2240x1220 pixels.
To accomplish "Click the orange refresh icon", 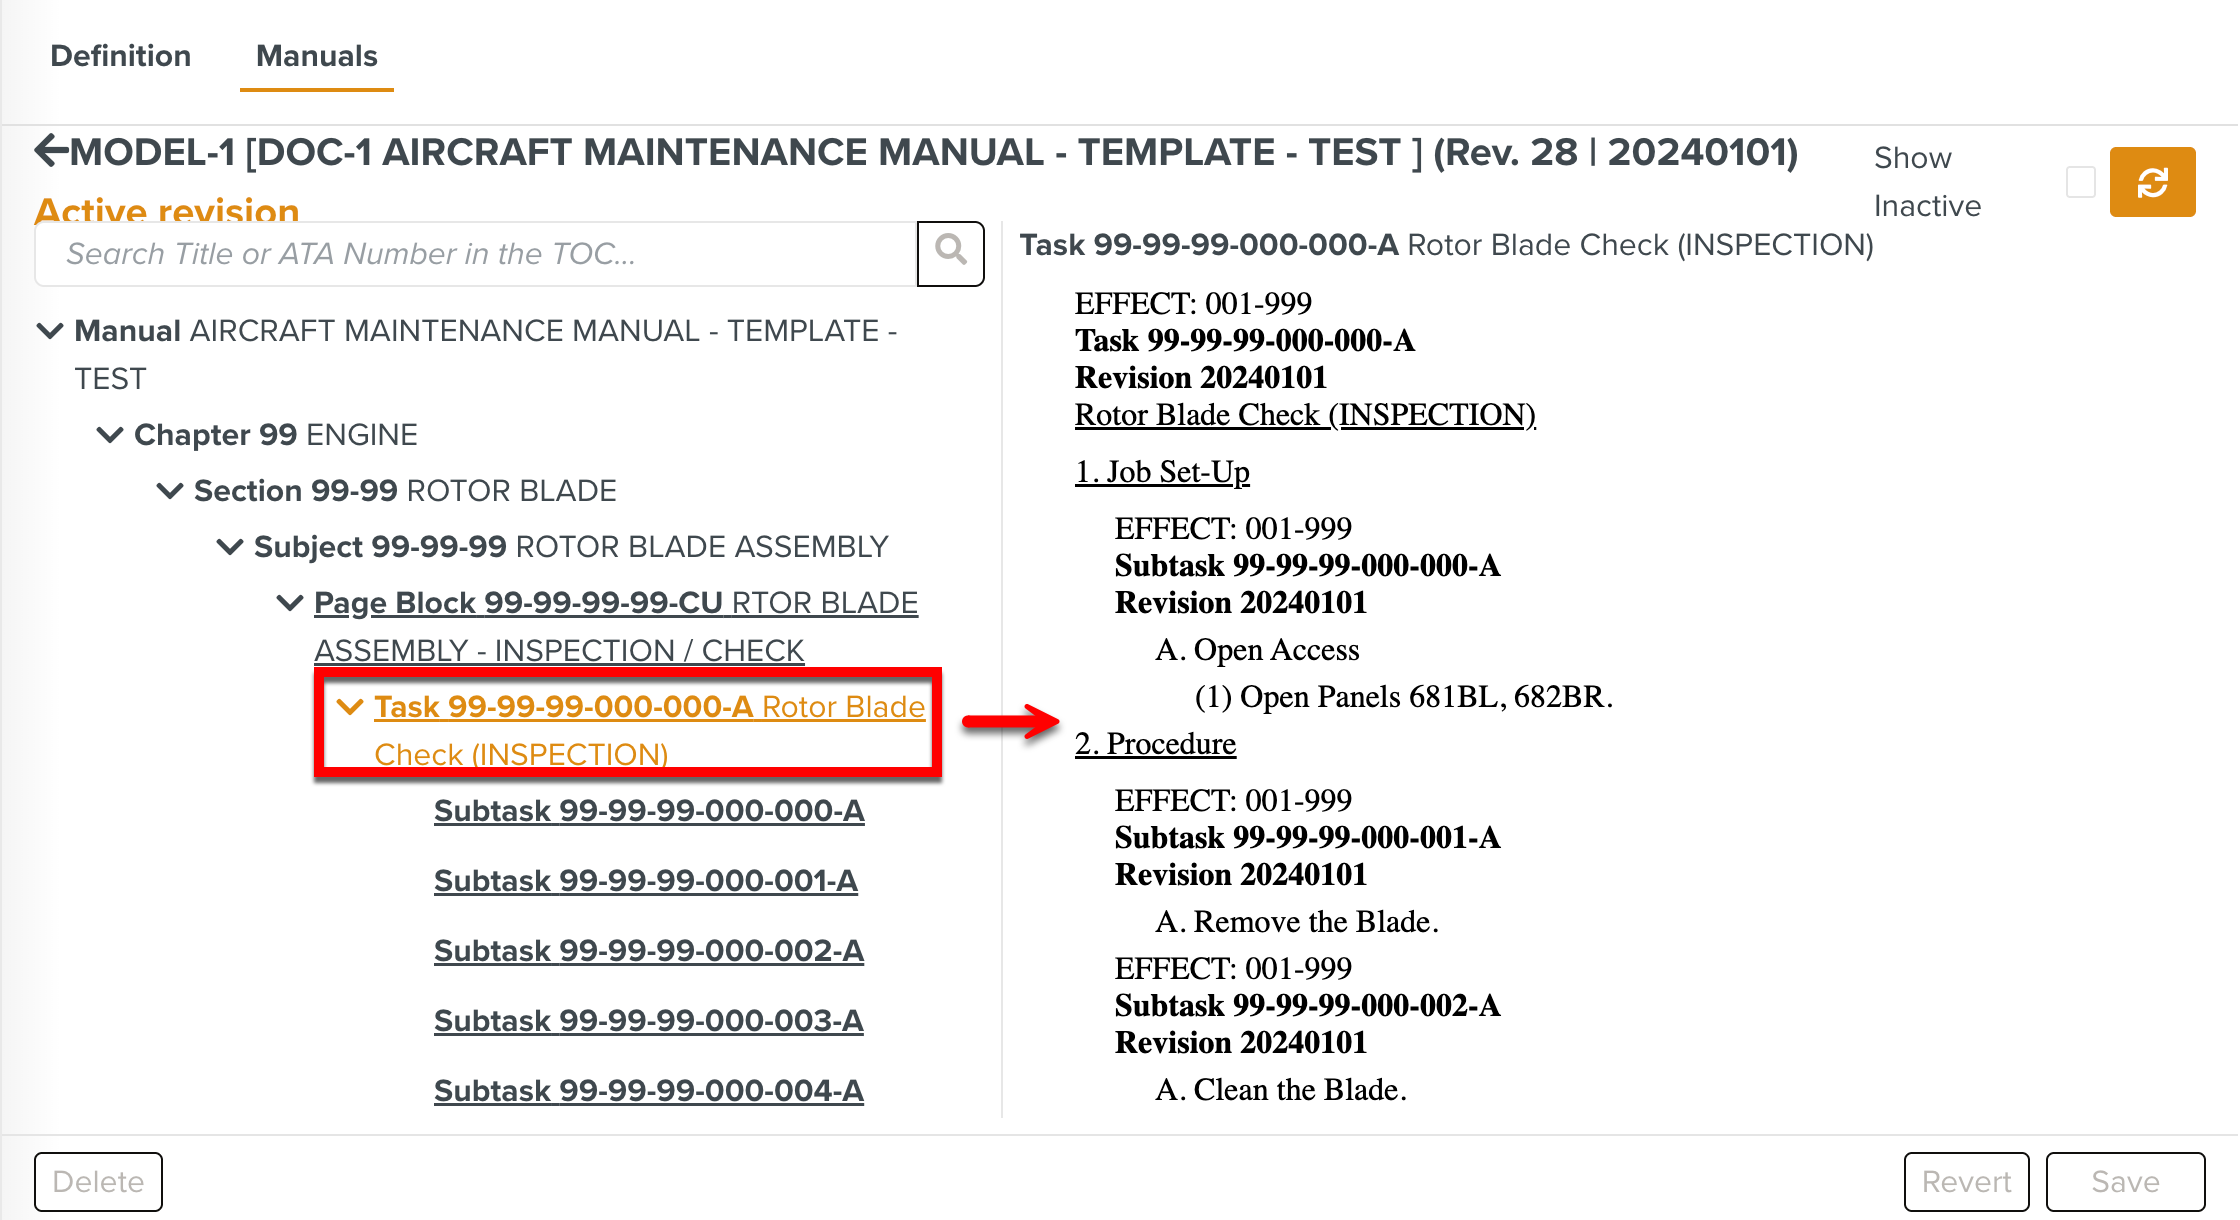I will click(x=2153, y=182).
